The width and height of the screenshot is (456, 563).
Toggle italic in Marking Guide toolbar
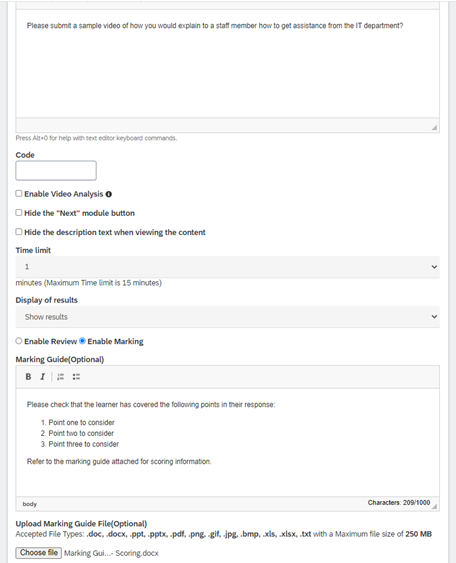point(42,377)
